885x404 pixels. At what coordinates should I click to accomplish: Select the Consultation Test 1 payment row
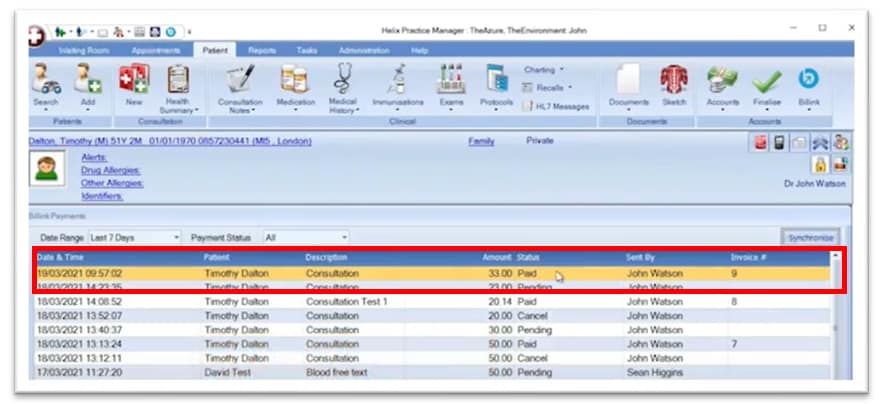(x=346, y=301)
